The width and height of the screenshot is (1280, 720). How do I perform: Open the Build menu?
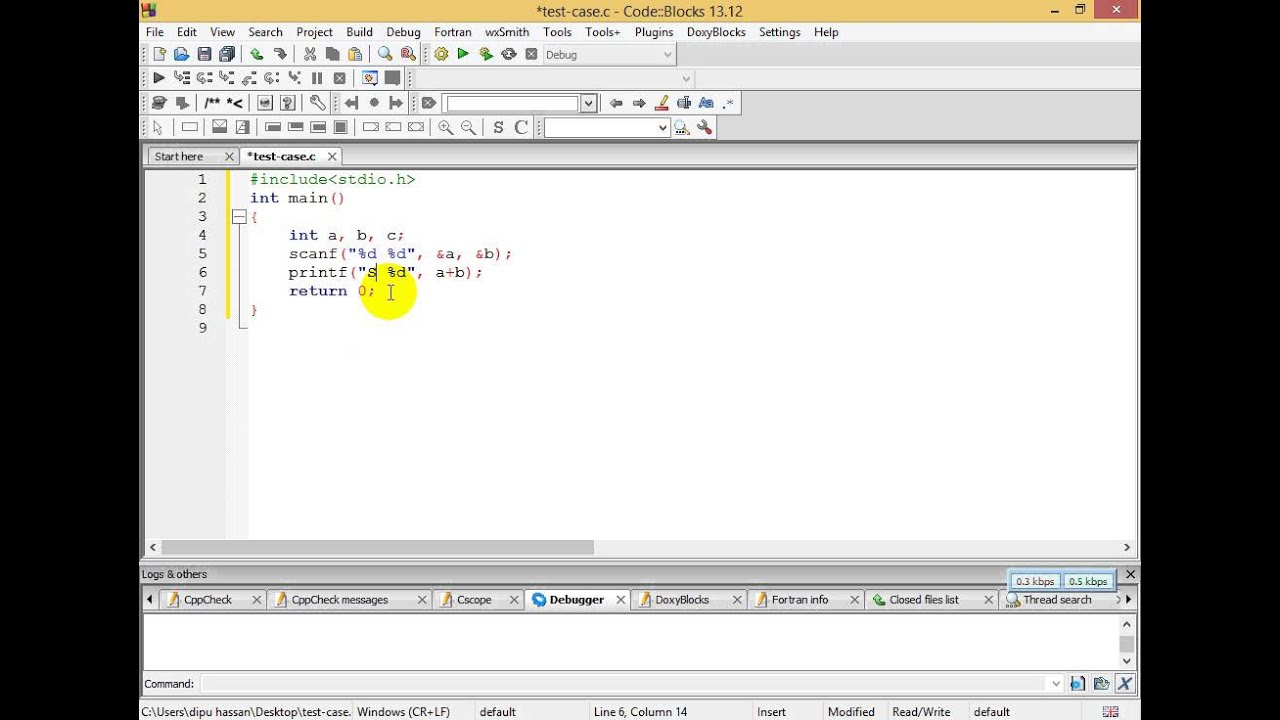(x=359, y=32)
